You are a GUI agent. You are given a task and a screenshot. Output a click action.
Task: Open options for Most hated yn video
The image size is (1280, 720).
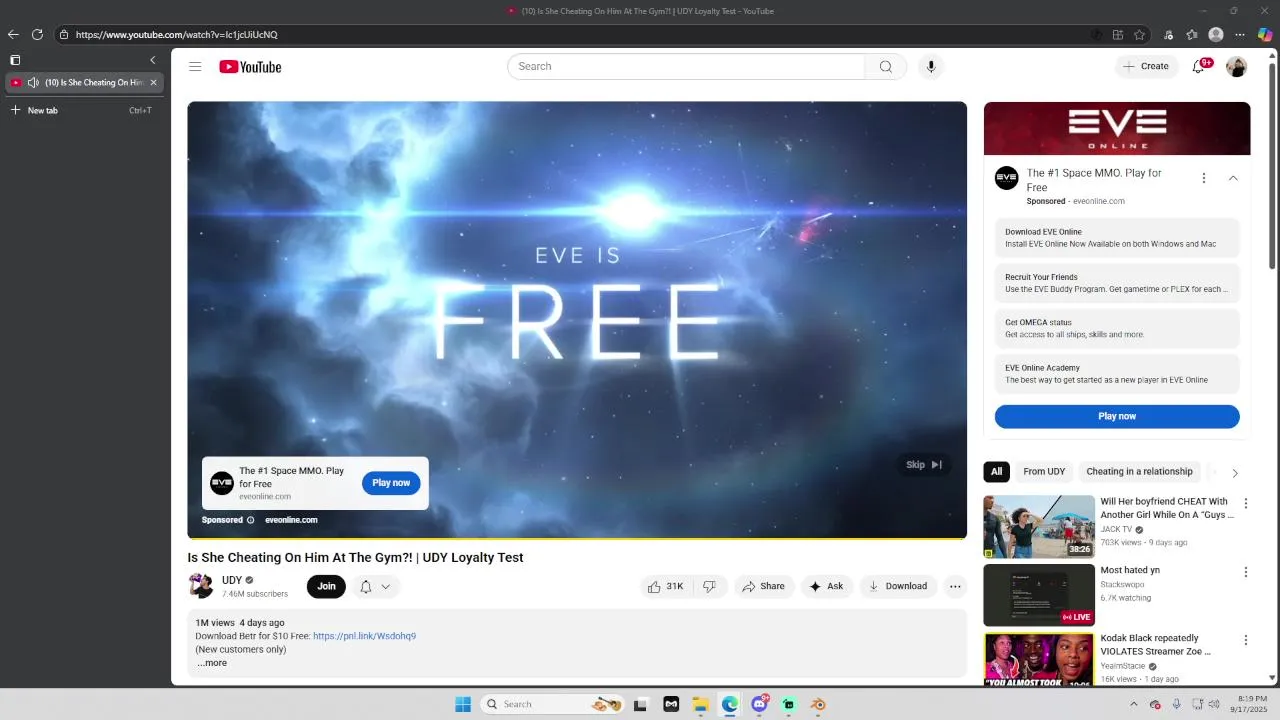[x=1246, y=572]
